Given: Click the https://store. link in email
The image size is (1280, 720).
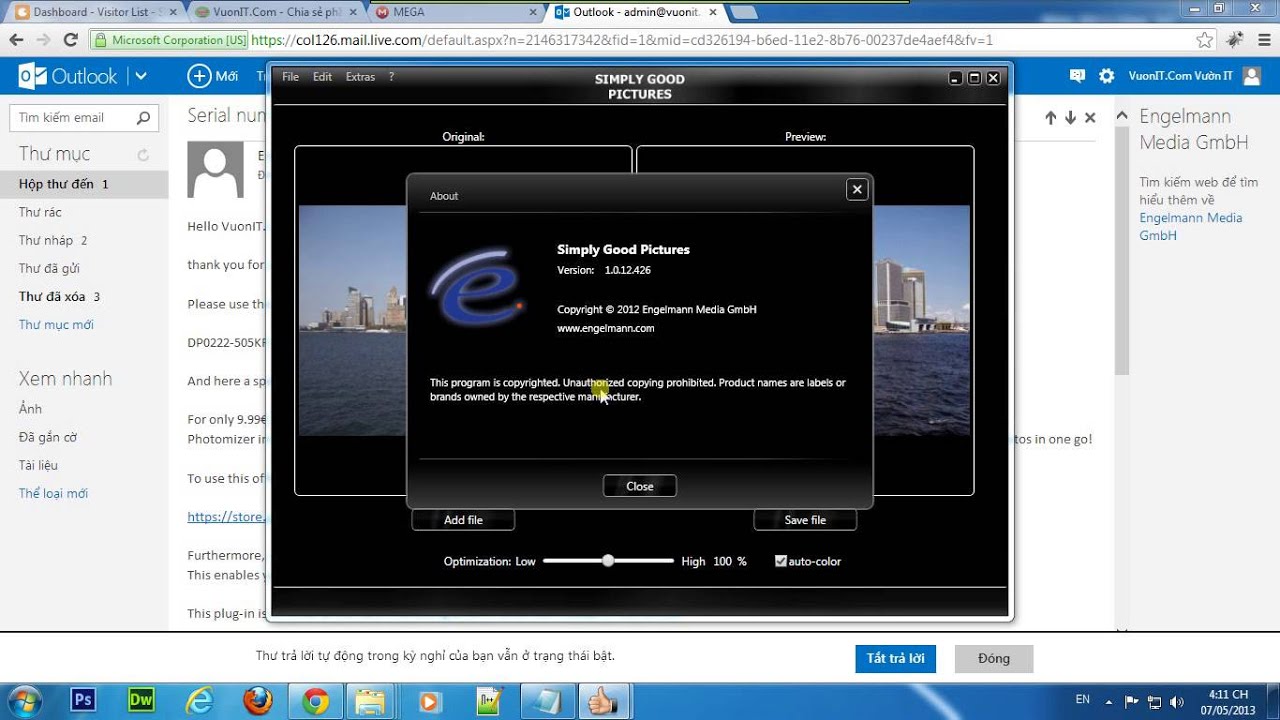Looking at the screenshot, I should pyautogui.click(x=227, y=517).
